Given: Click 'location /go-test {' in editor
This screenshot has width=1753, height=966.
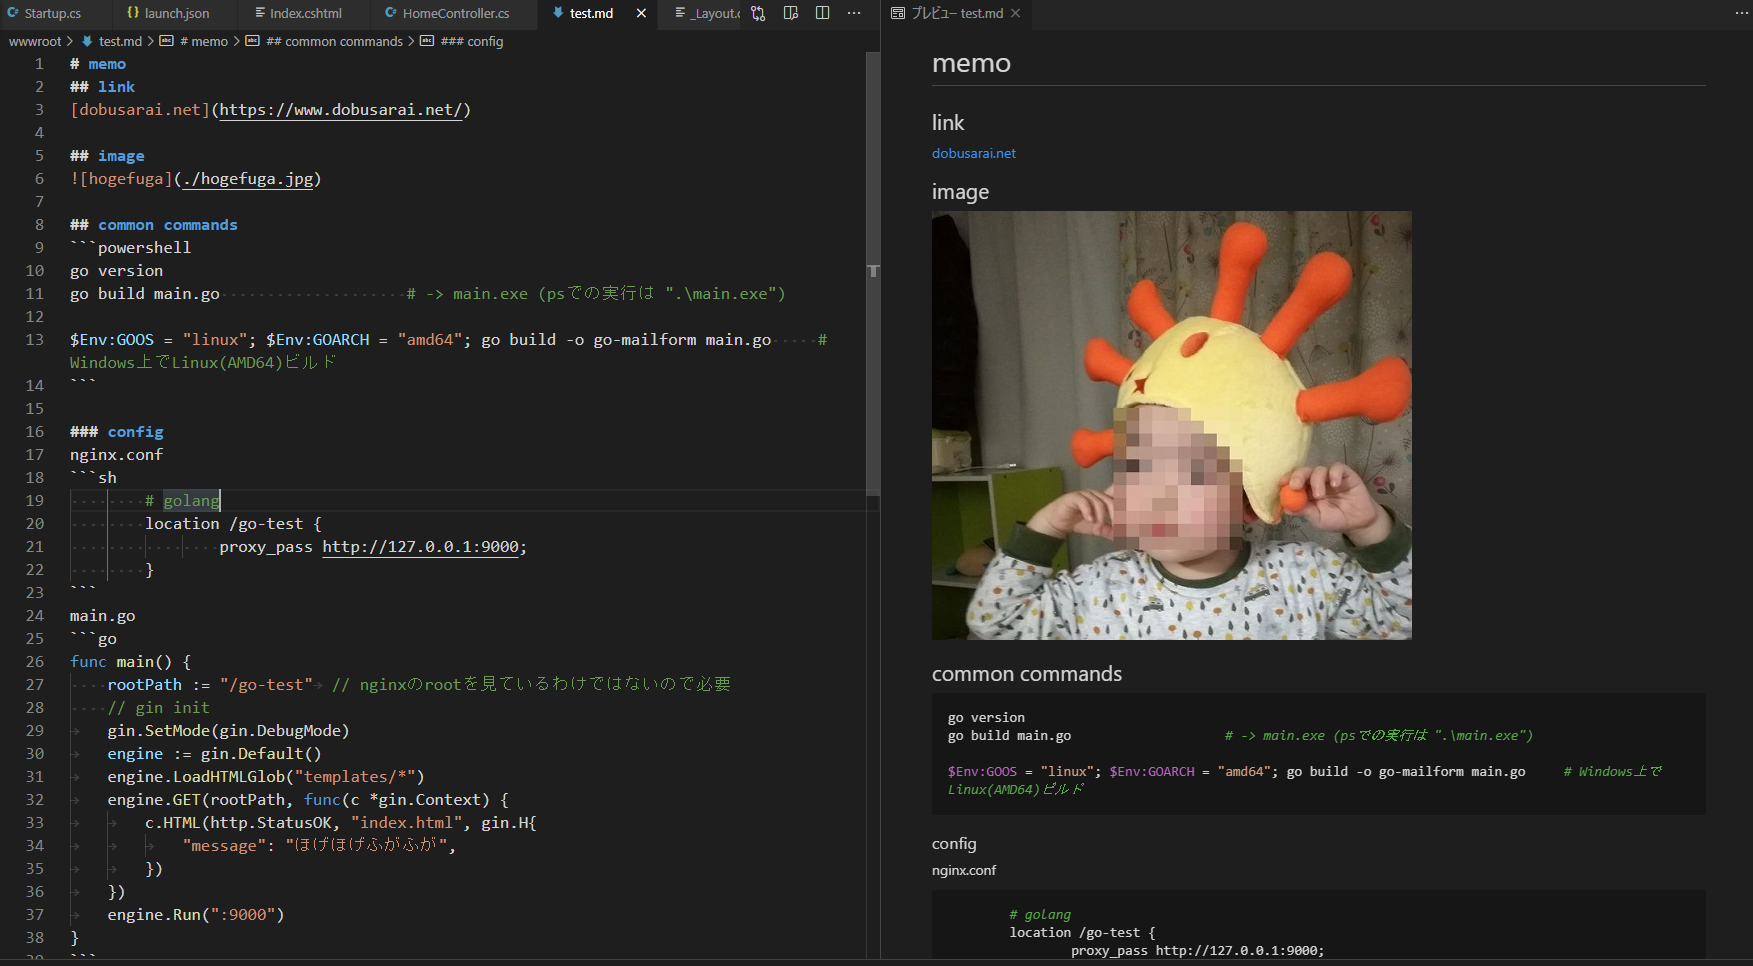Looking at the screenshot, I should click(234, 524).
